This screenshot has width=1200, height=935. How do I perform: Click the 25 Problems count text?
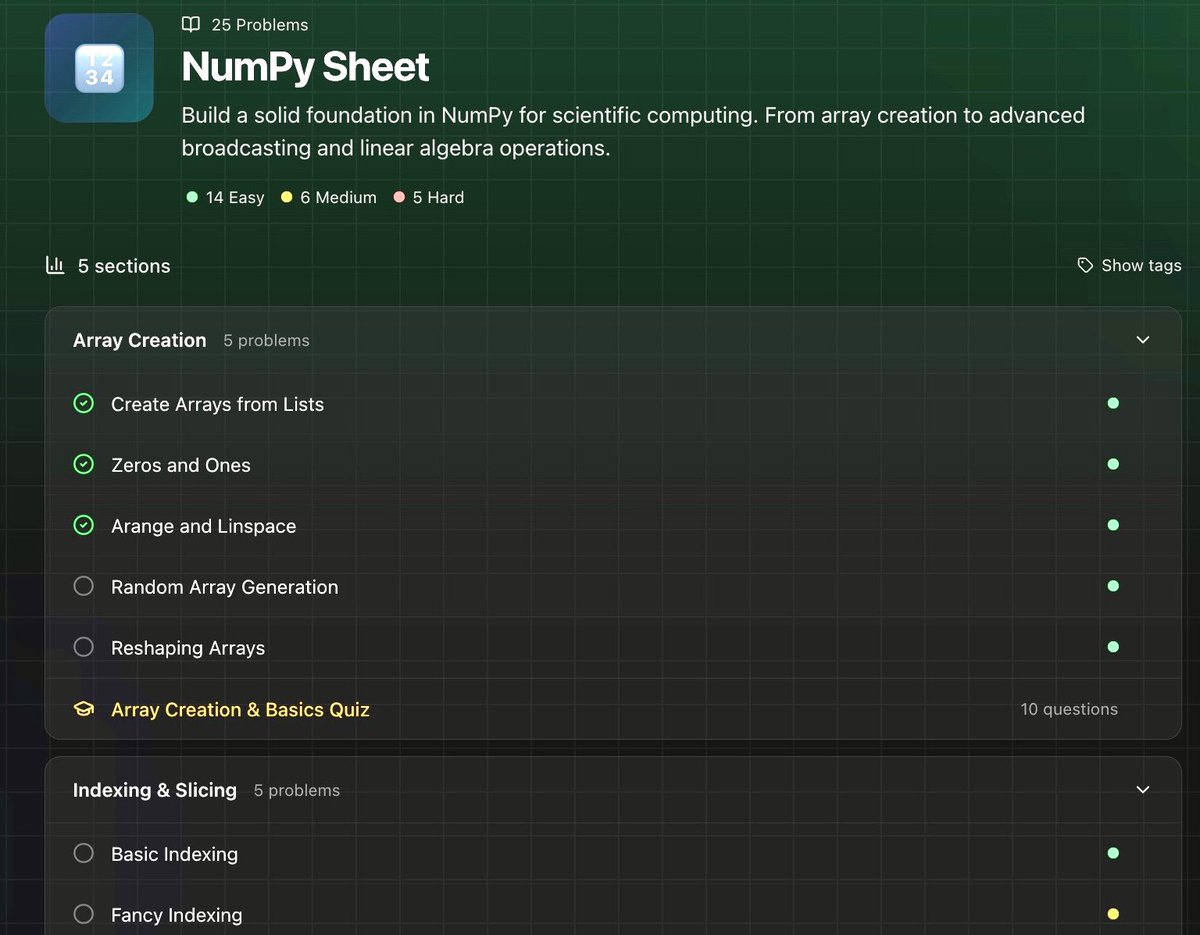[x=260, y=24]
